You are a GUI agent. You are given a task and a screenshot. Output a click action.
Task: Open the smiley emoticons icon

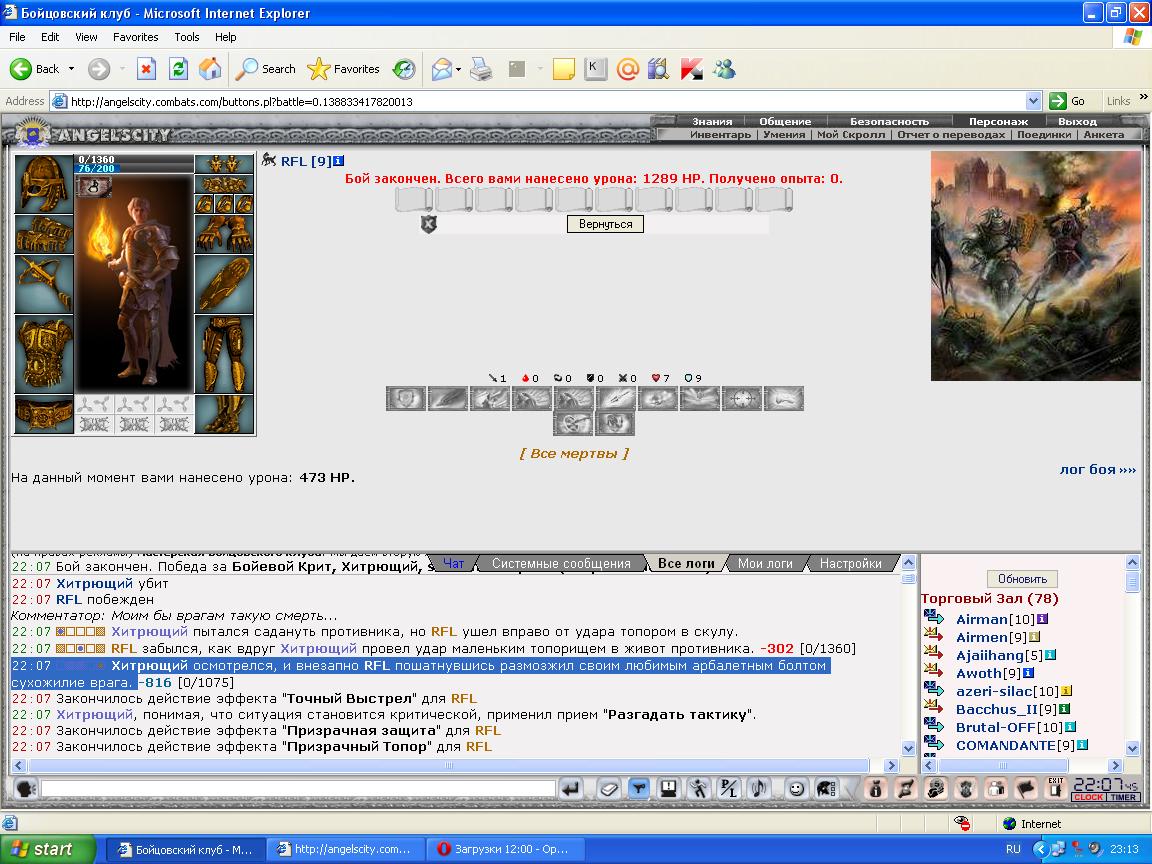point(796,789)
